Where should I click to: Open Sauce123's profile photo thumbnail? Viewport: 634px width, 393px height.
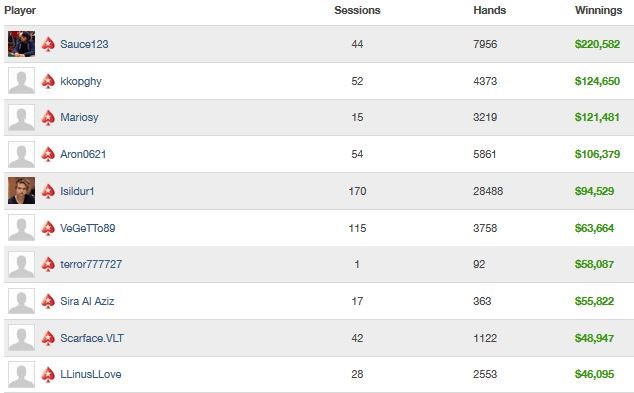(21, 44)
